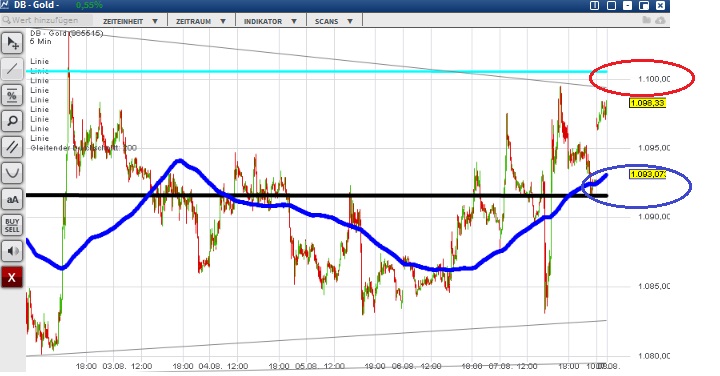
Task: Click the single-pane square icon in title bar
Action: click(x=611, y=6)
